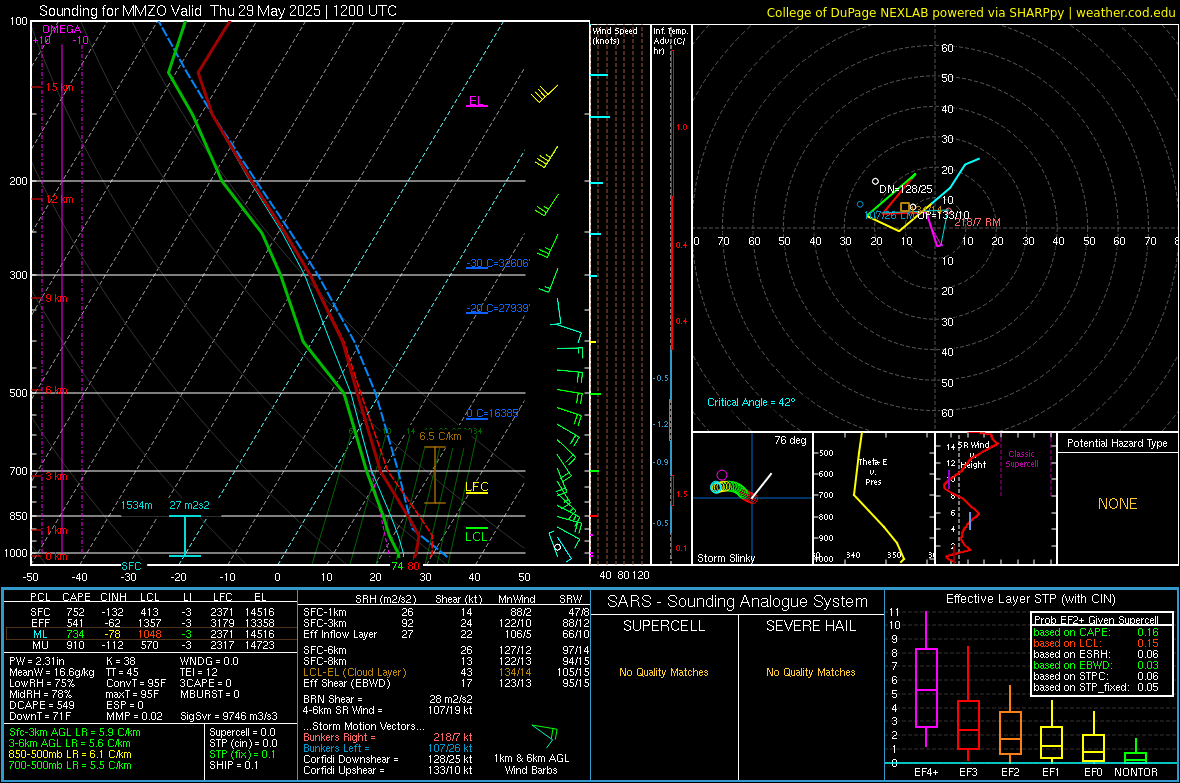Click the NONE hazard type result

(x=1118, y=504)
